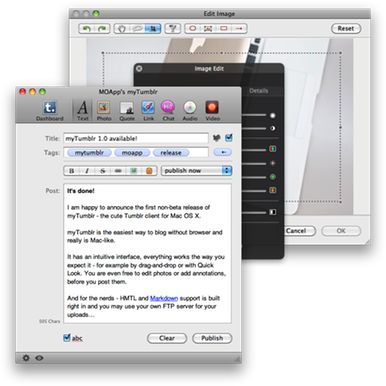Select the Text post type
The height and width of the screenshot is (386, 386).
pyautogui.click(x=82, y=111)
